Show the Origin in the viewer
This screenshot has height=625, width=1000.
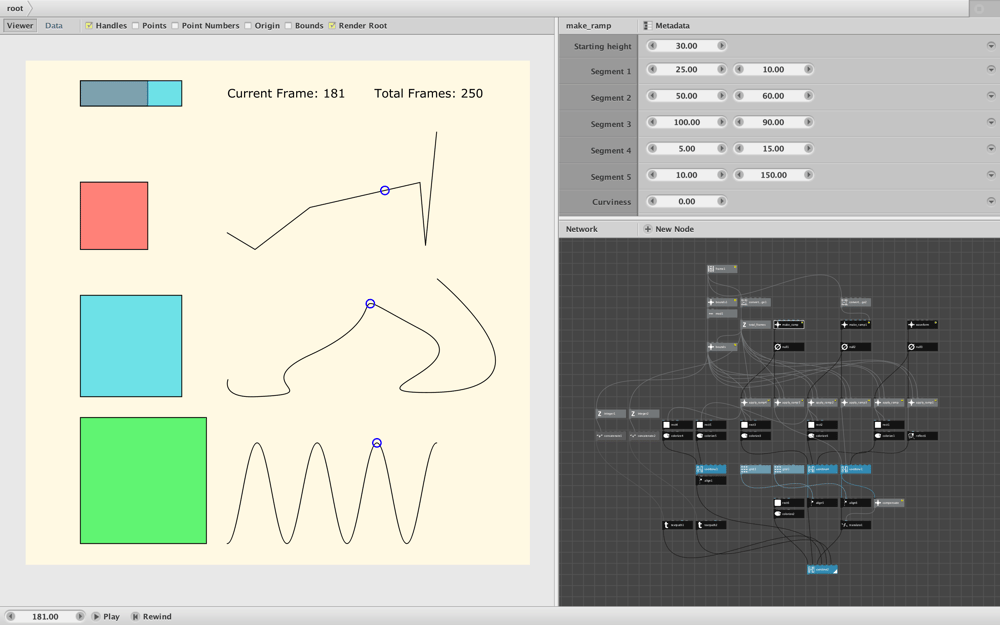click(248, 26)
